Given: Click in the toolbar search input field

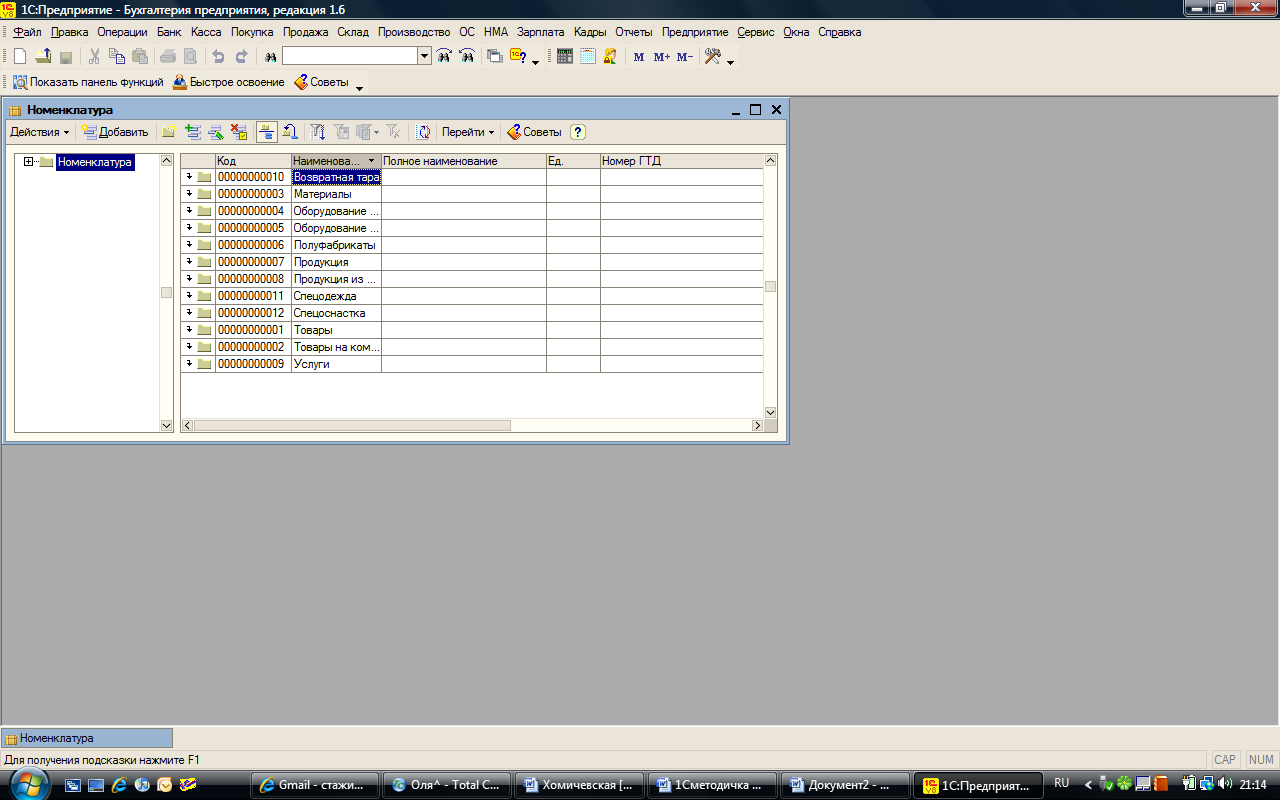Looking at the screenshot, I should pos(349,56).
